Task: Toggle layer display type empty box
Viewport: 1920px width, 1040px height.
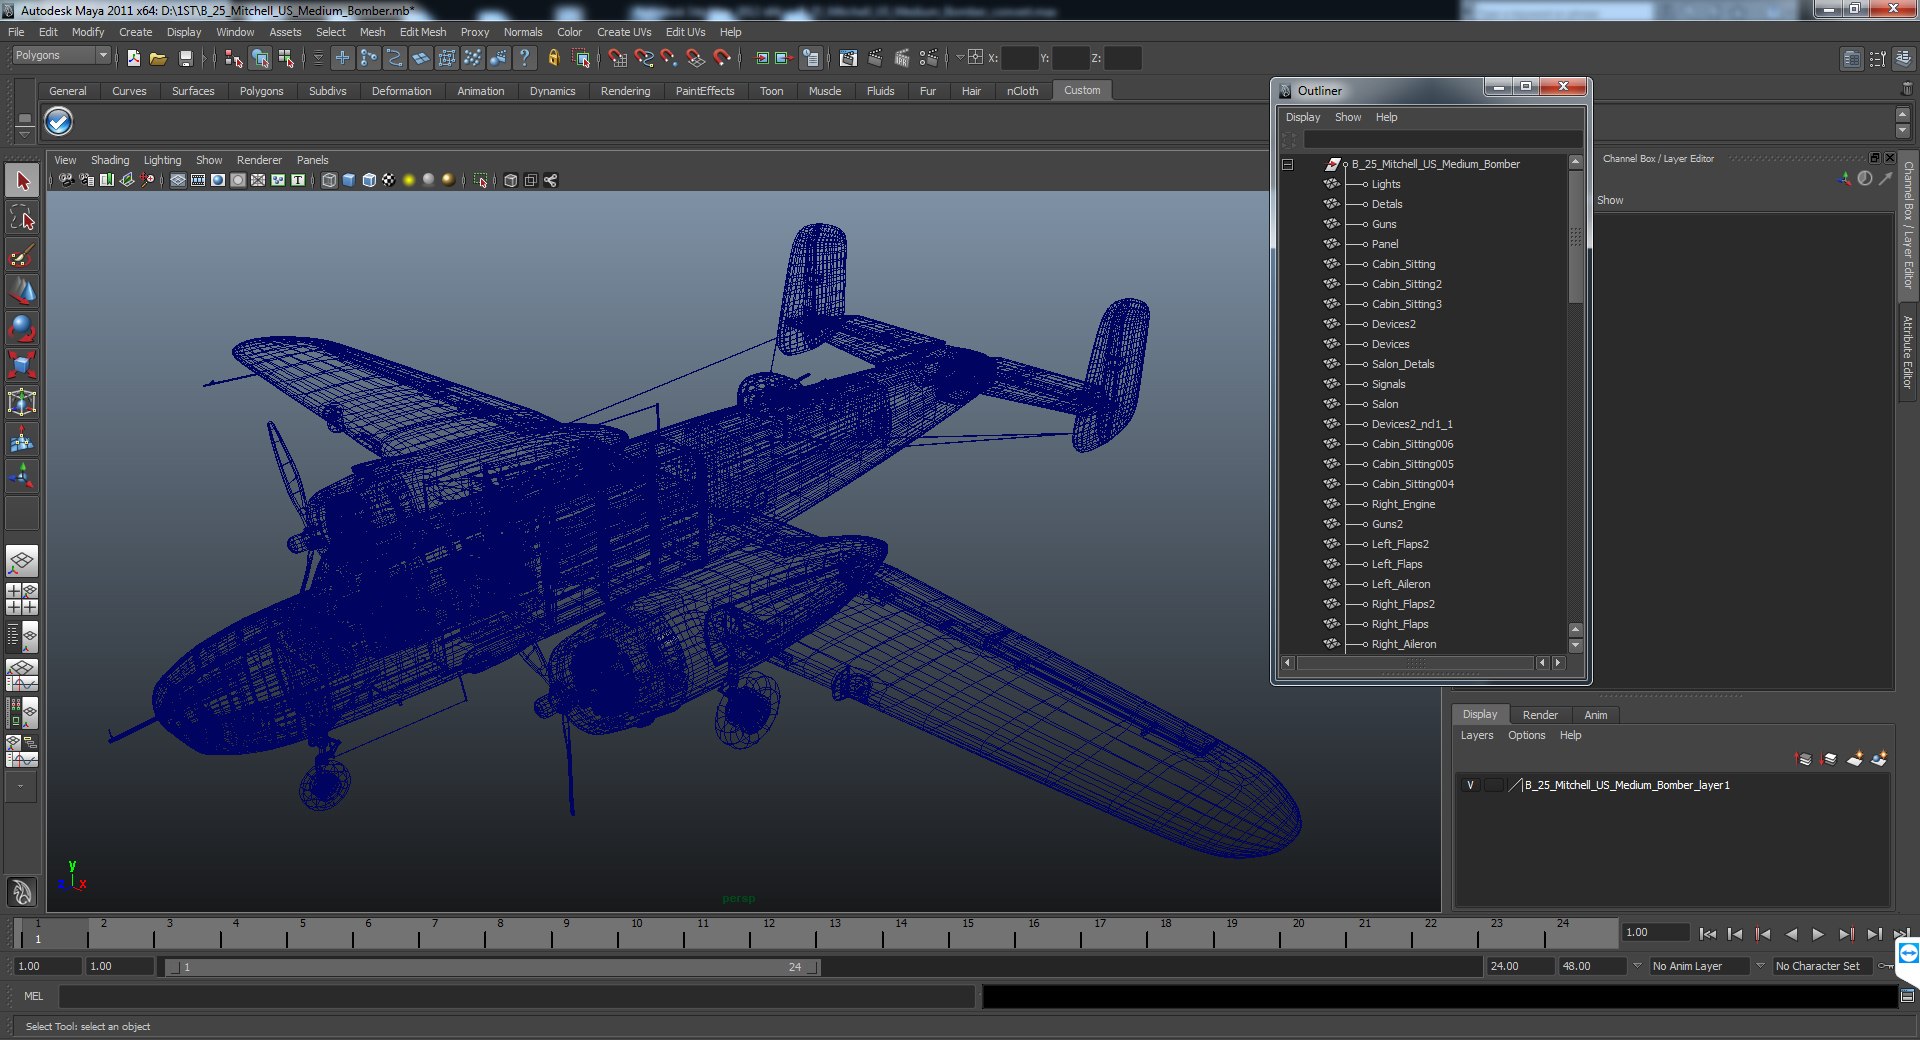Action: (1493, 785)
